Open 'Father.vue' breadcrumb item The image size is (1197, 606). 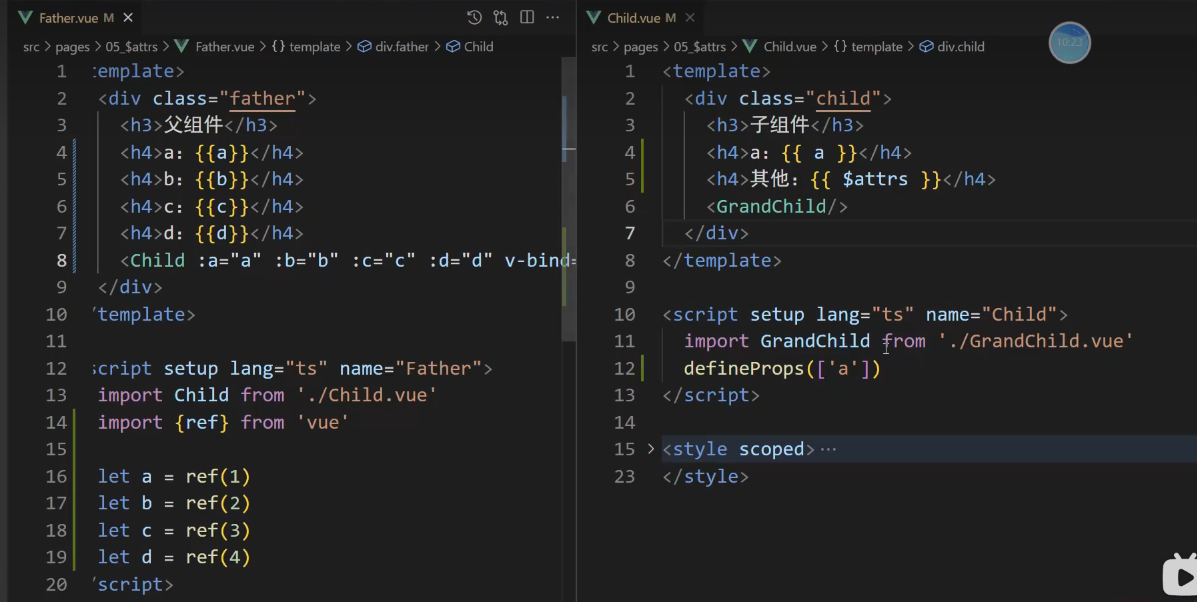click(224, 47)
